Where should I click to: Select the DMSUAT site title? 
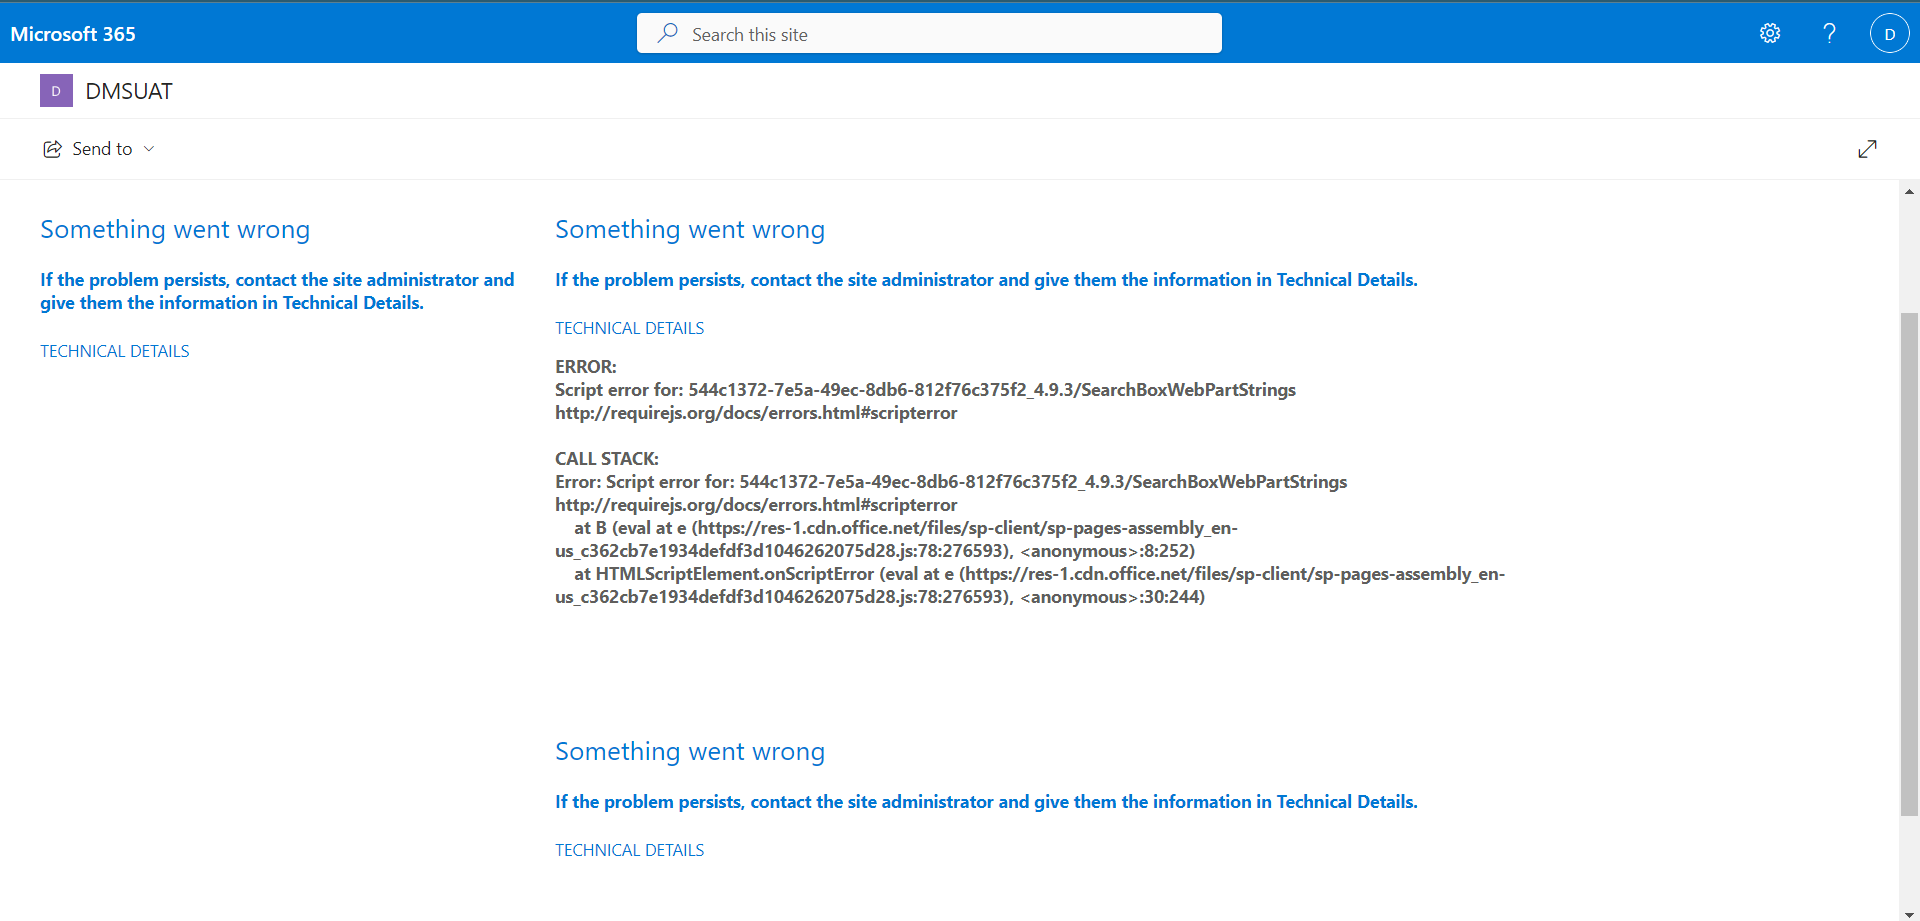[x=129, y=90]
